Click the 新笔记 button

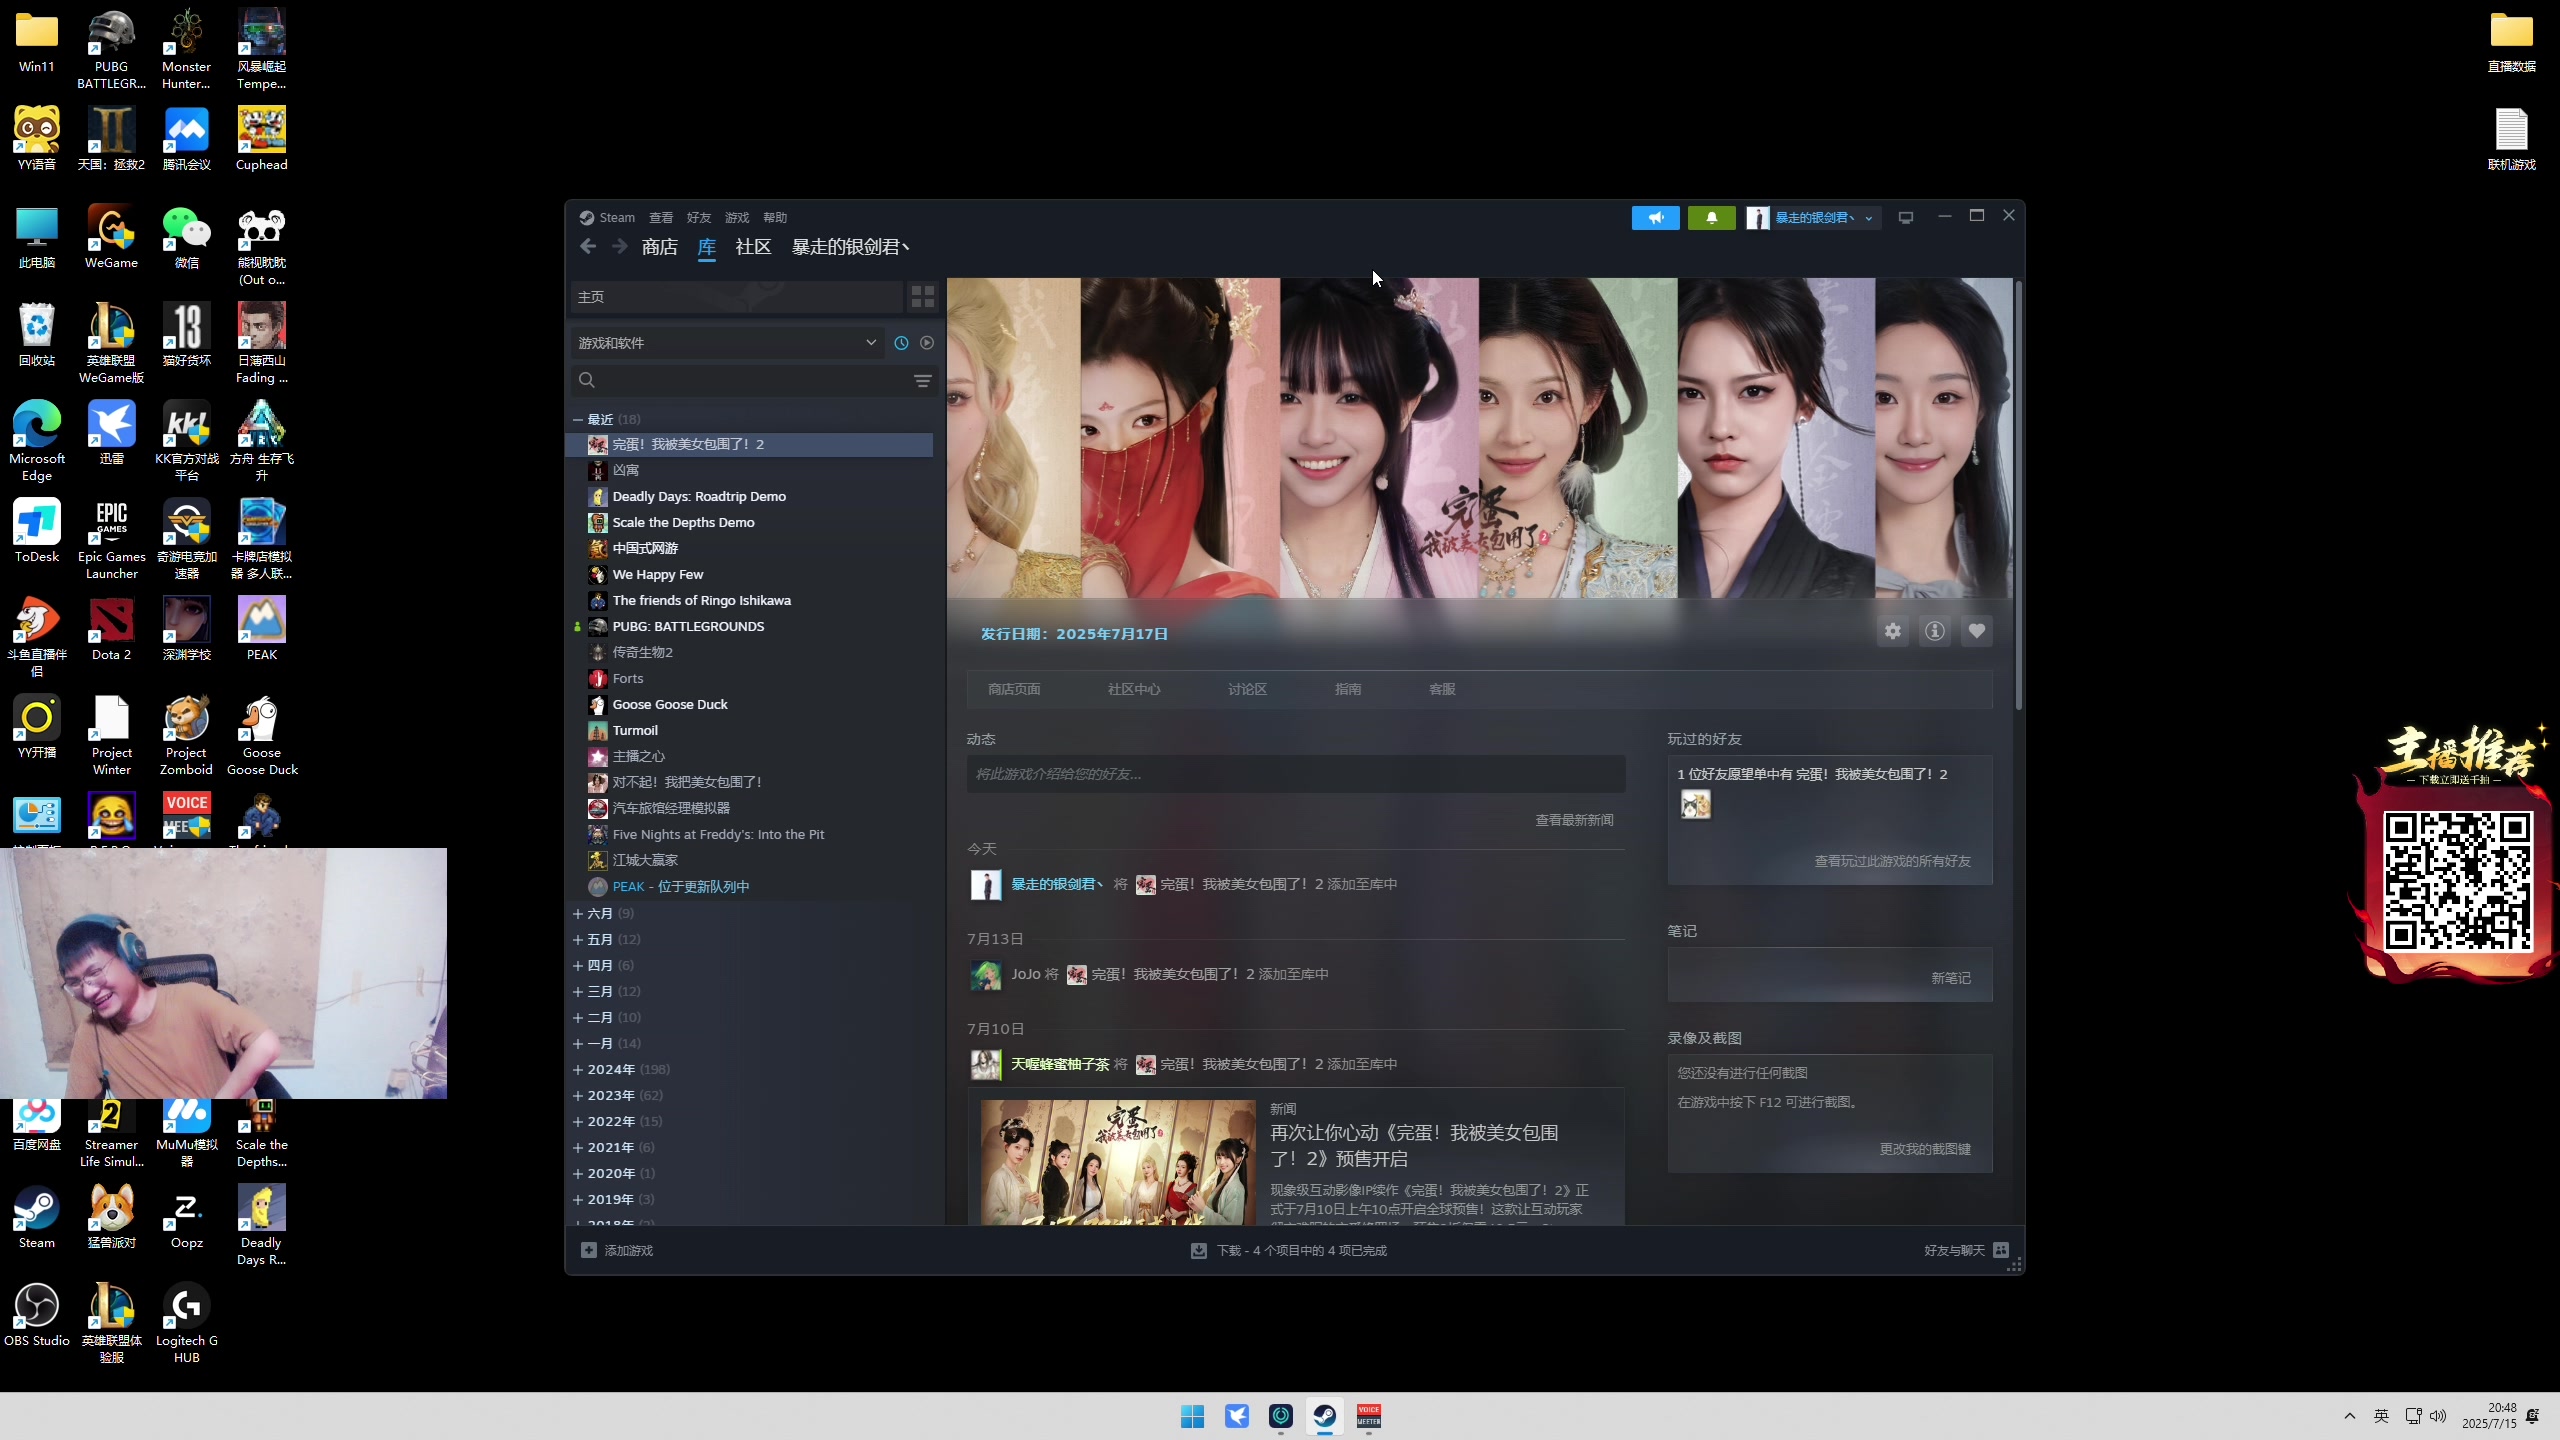[x=1951, y=978]
